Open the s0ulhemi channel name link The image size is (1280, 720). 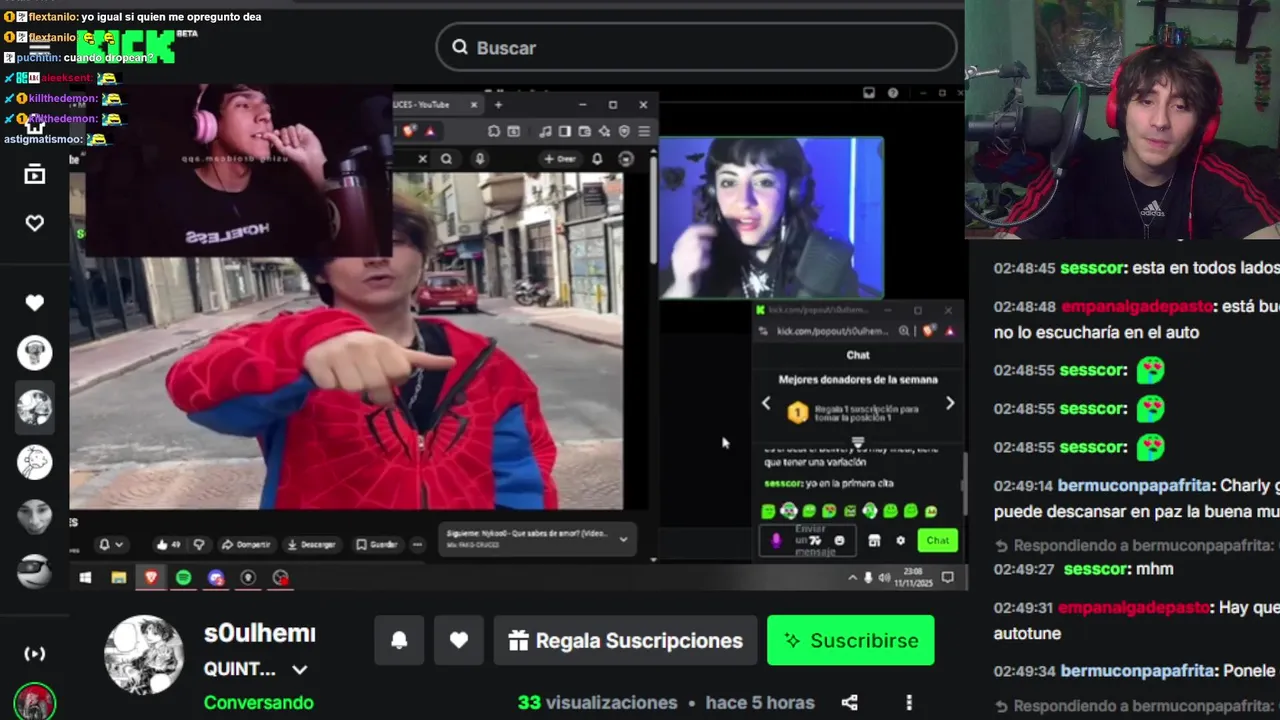[x=260, y=633]
